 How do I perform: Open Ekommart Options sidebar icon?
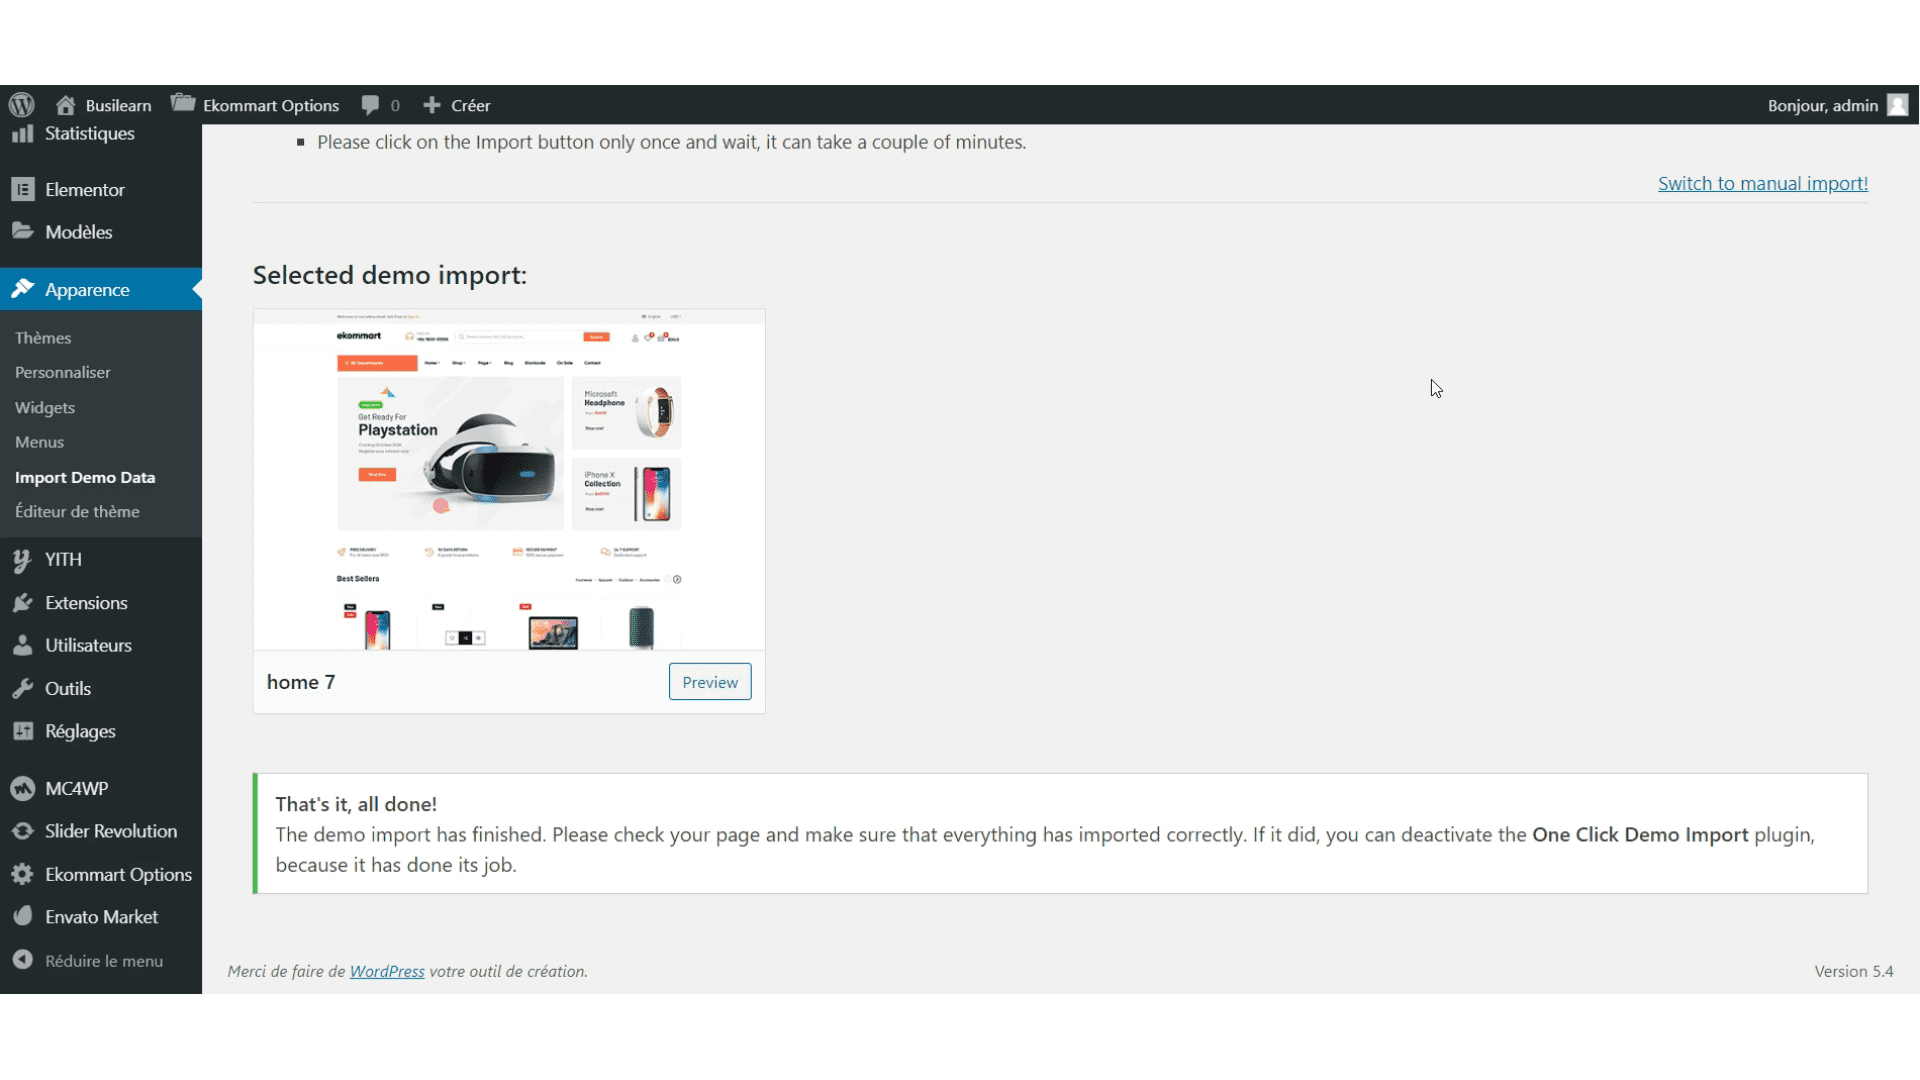coord(22,874)
